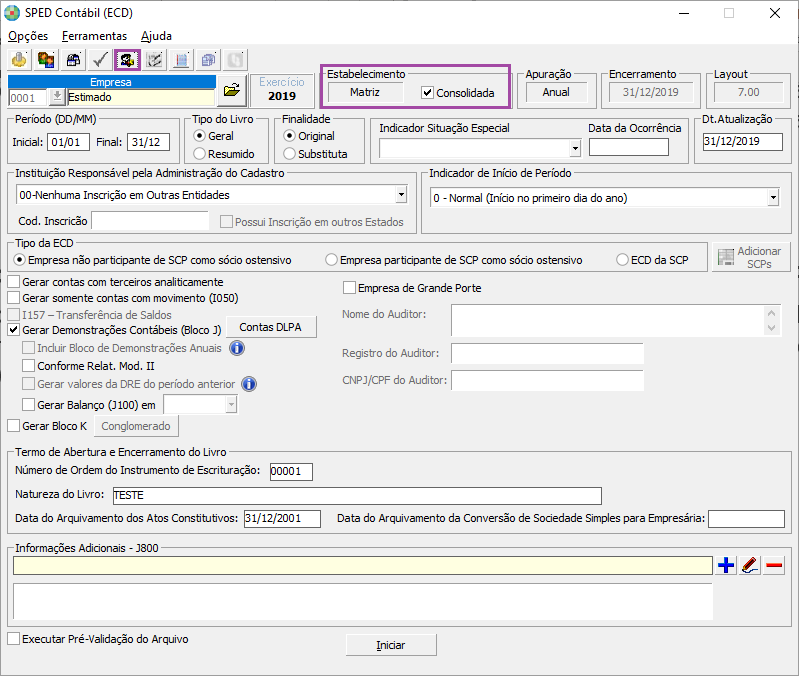Select Resumido book type
Image resolution: width=799 pixels, height=676 pixels.
tap(200, 154)
